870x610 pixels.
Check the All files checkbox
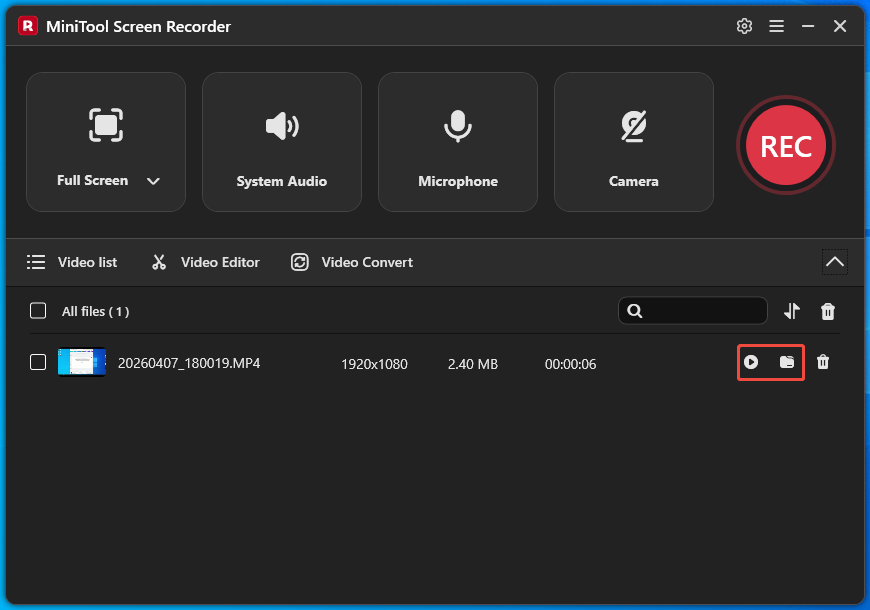37,310
